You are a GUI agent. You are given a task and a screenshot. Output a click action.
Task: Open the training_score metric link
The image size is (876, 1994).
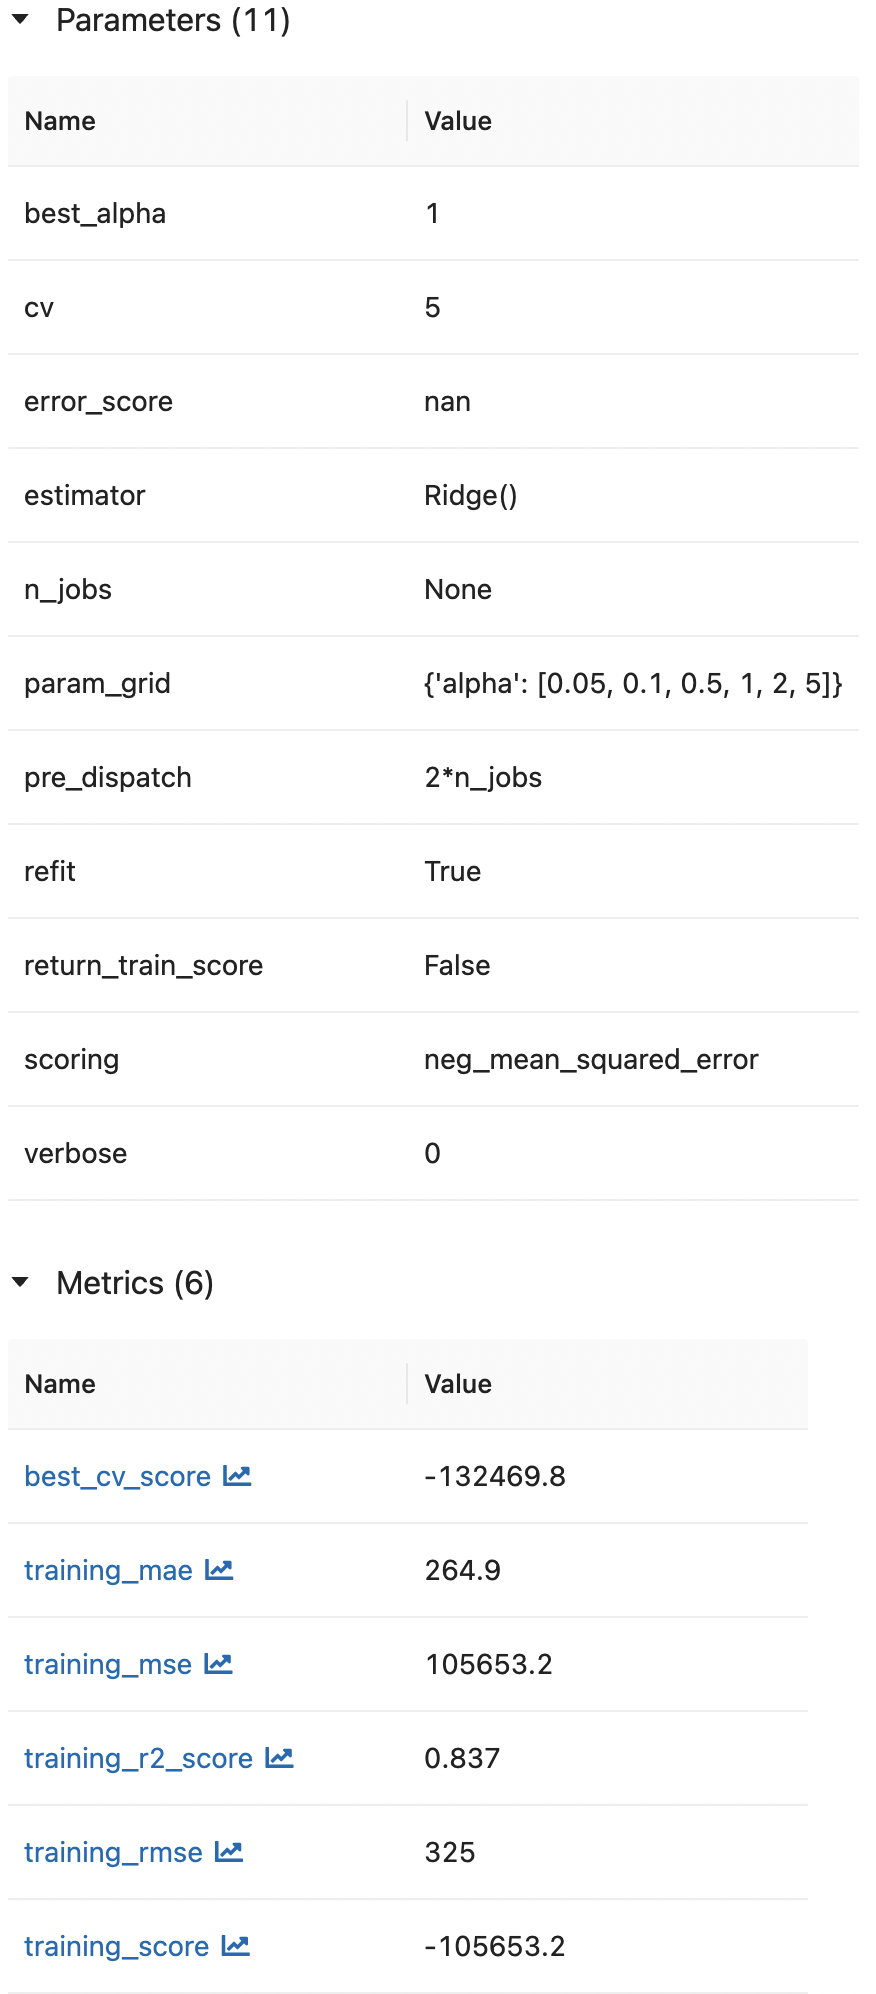coord(116,1946)
